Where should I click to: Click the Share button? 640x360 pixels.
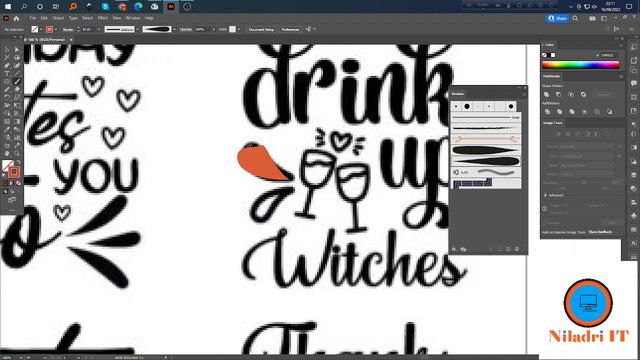click(558, 18)
